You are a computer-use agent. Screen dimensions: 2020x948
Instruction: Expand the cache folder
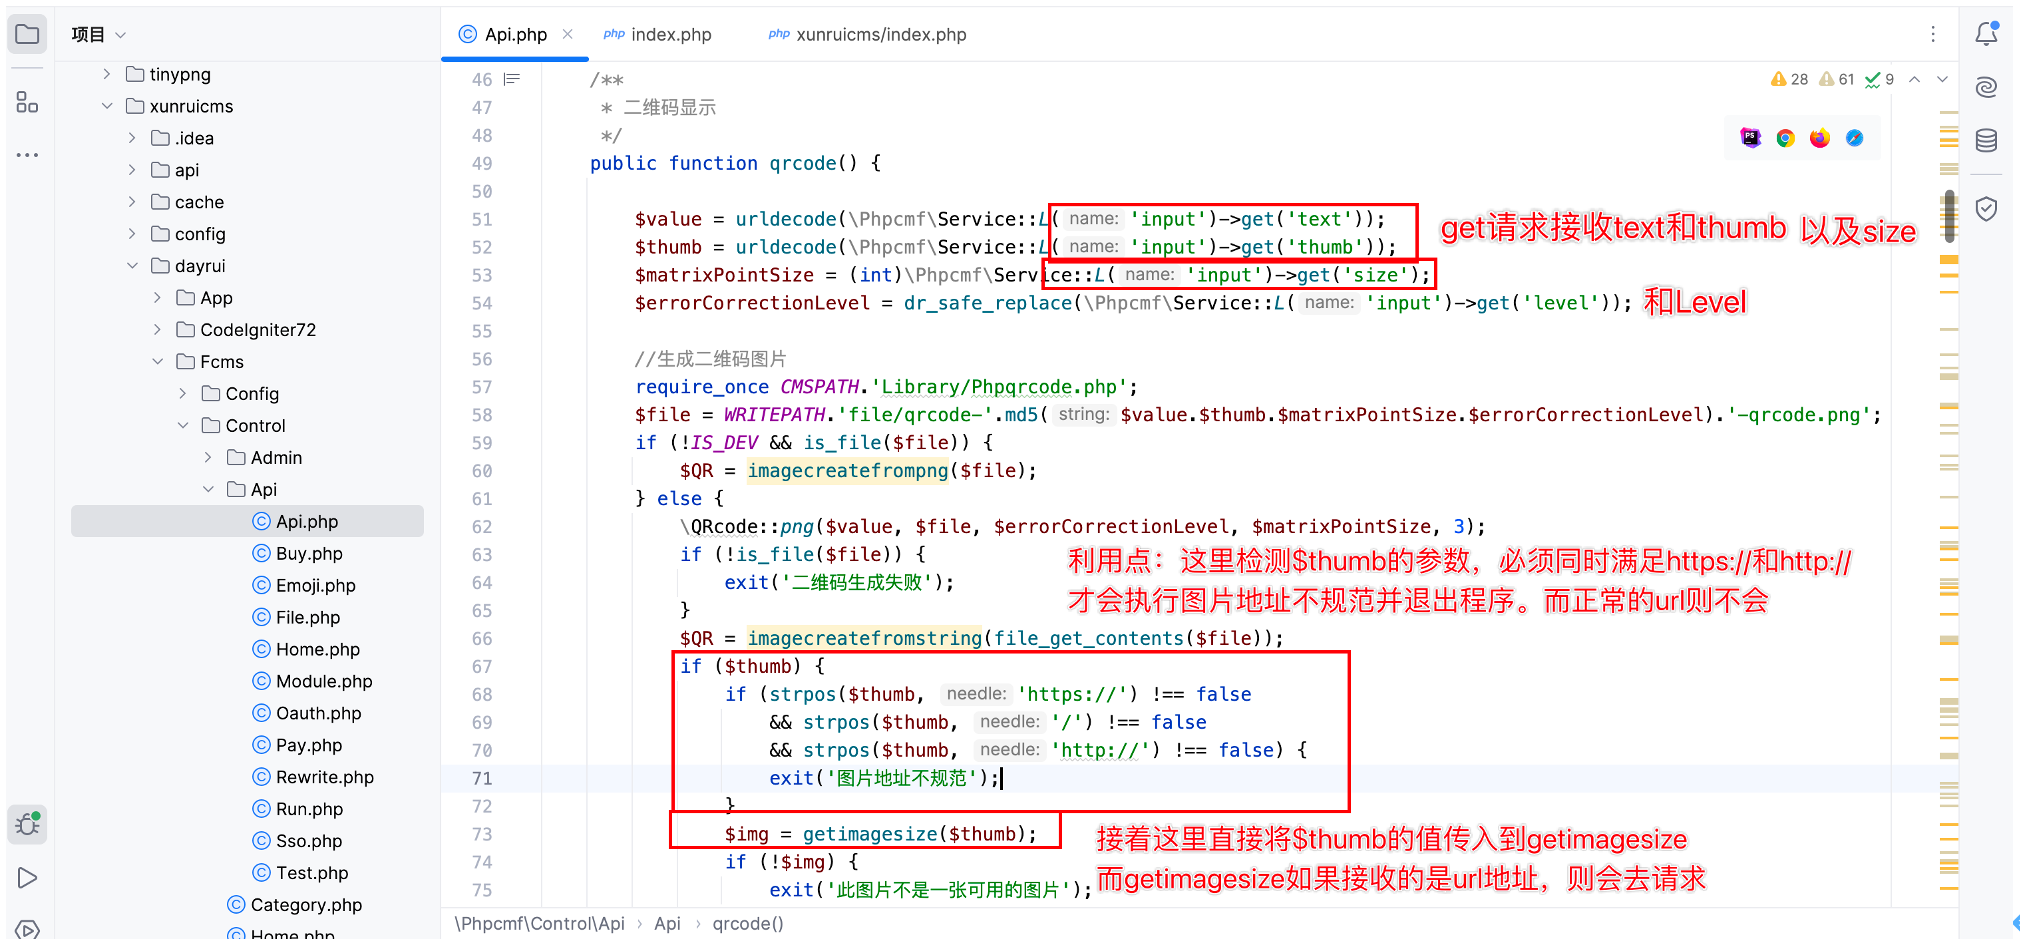coord(132,202)
